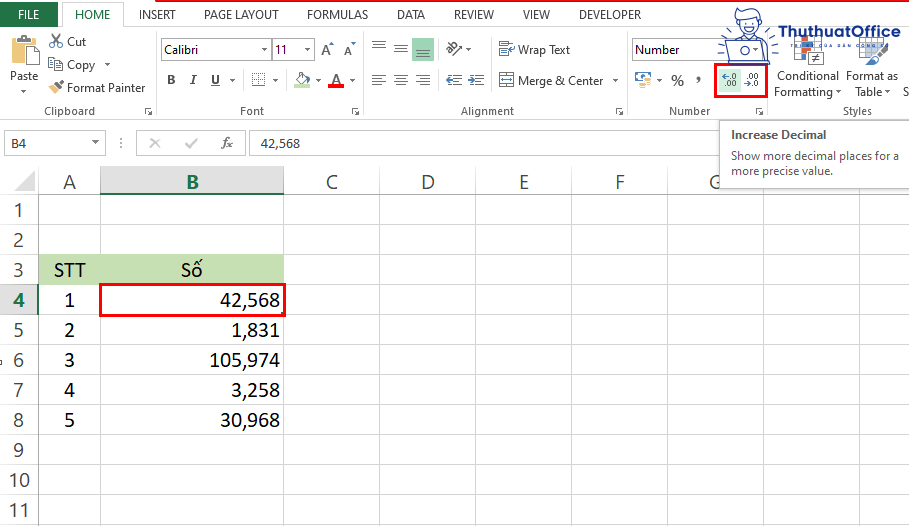Switch to the VIEW tab
The width and height of the screenshot is (909, 526).
pyautogui.click(x=536, y=15)
